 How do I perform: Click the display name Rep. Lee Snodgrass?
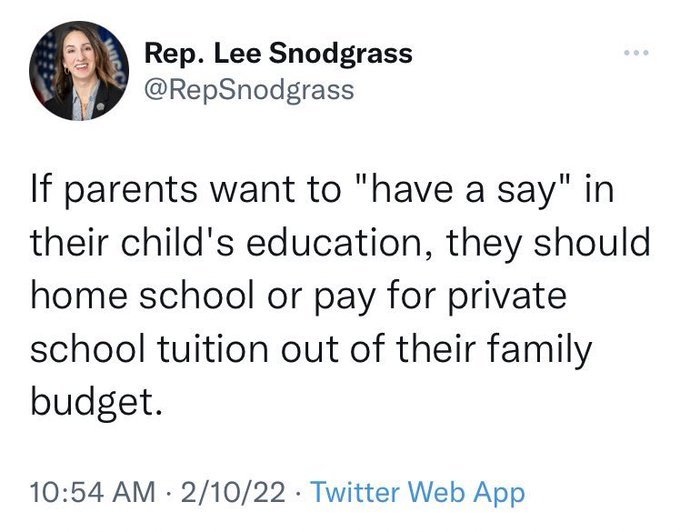tap(278, 54)
